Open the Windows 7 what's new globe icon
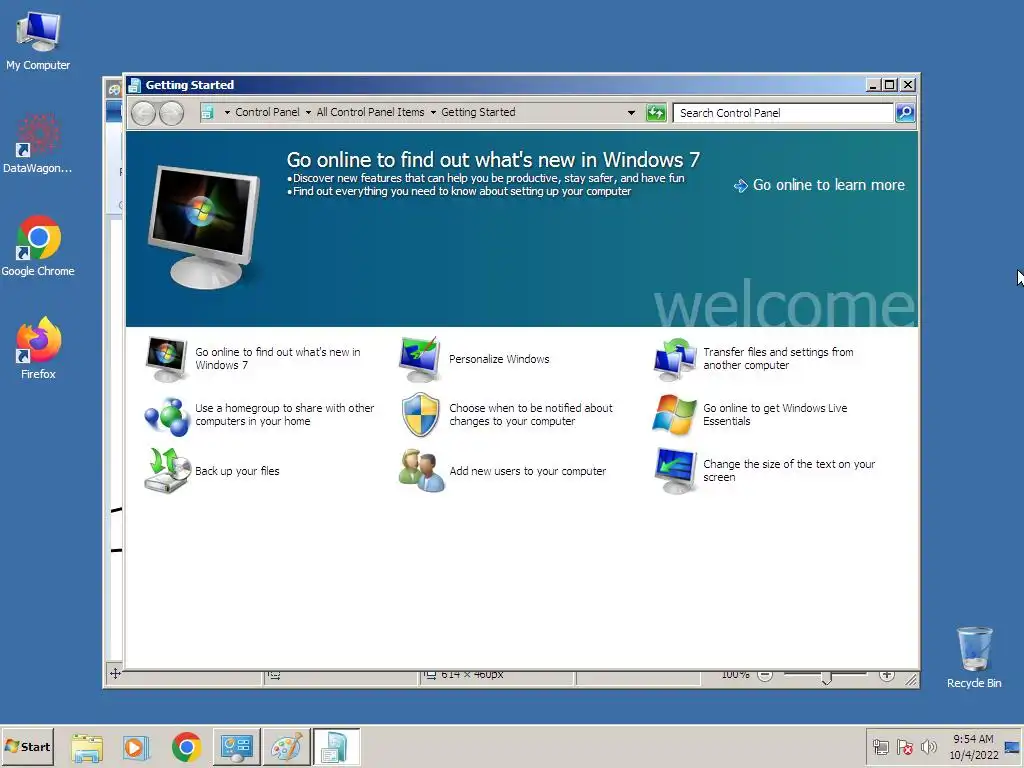 [x=166, y=359]
